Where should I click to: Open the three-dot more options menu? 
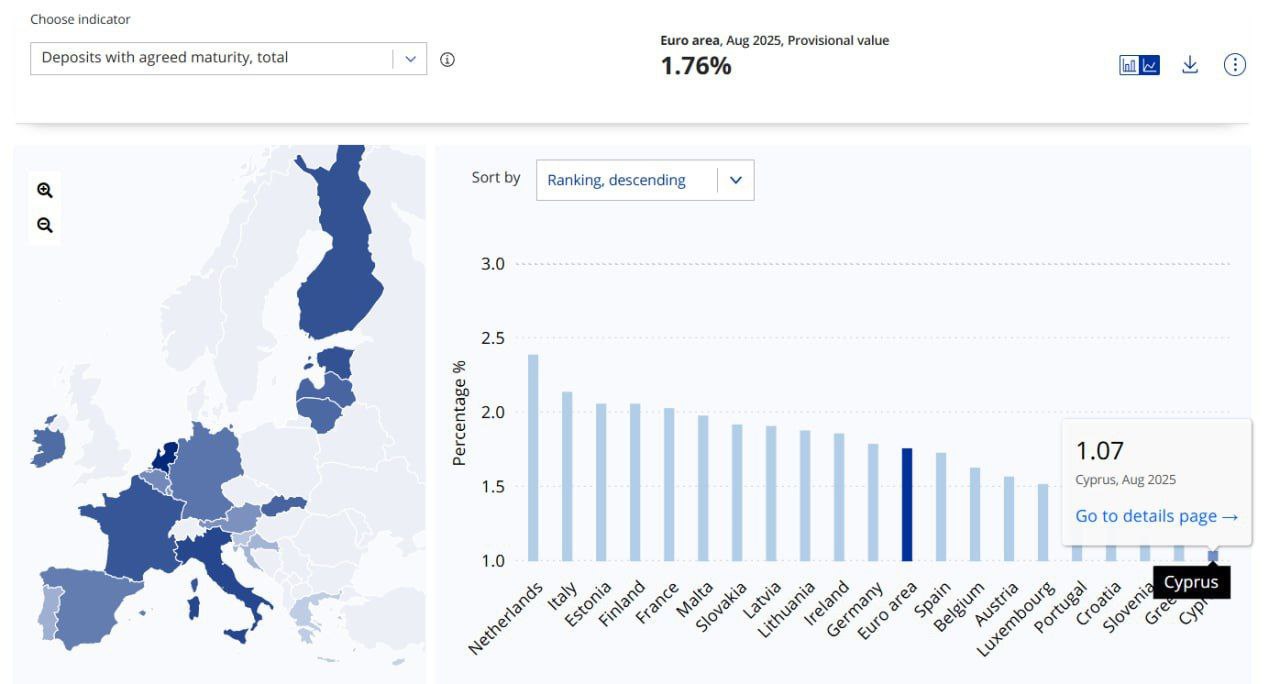1235,65
